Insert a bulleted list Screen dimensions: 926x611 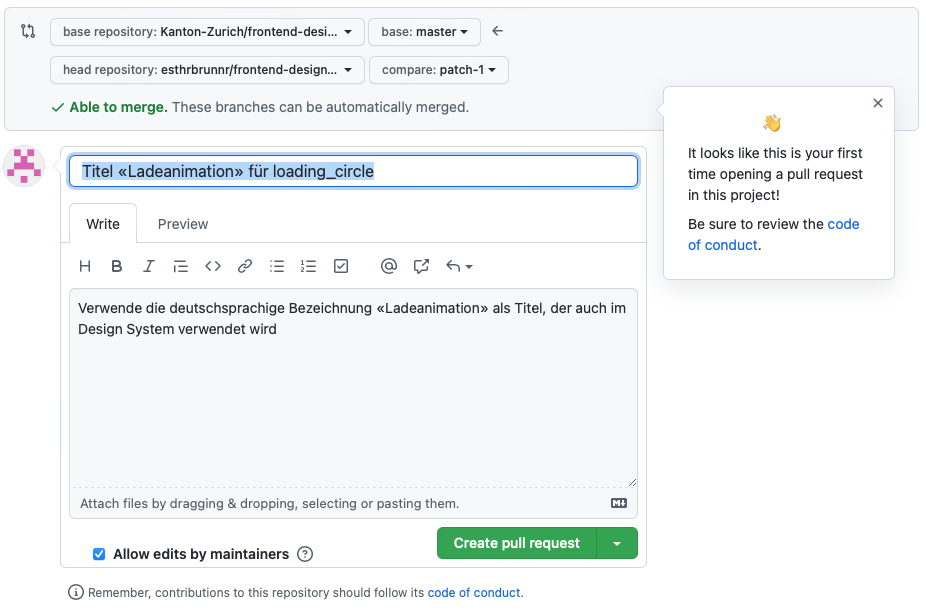click(277, 266)
